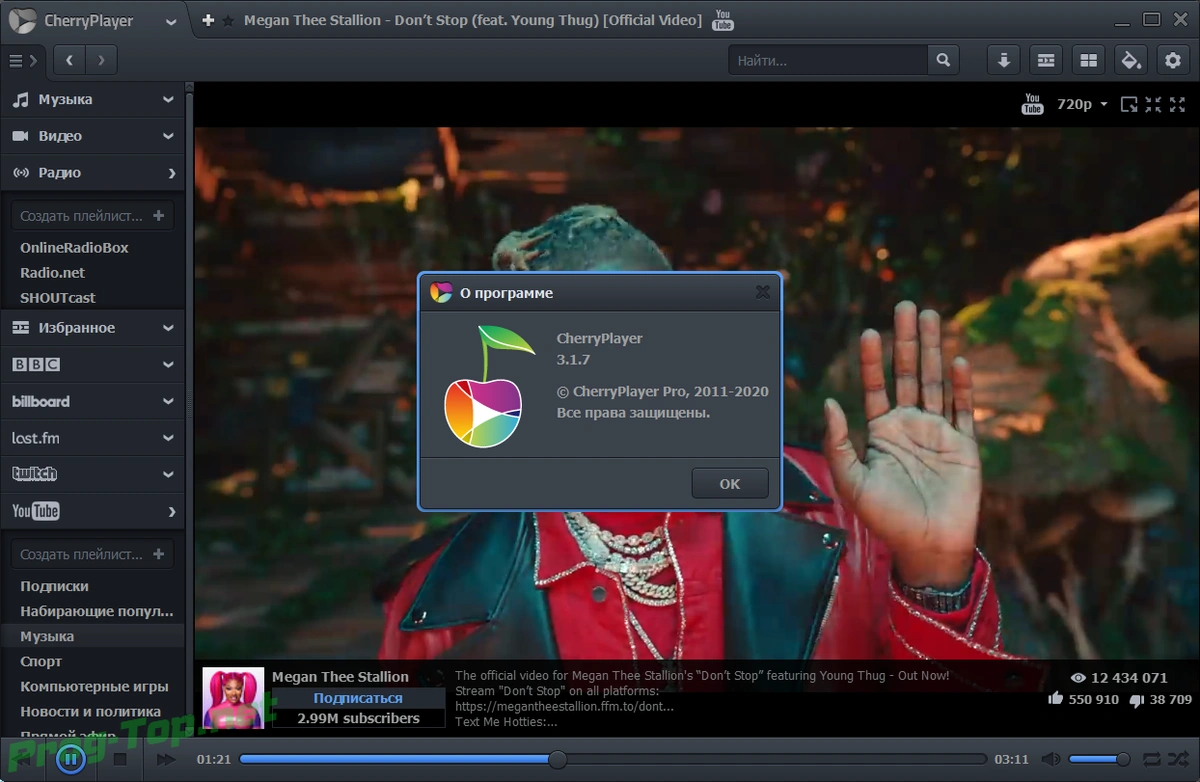Expand the twitch section

pyautogui.click(x=92, y=474)
